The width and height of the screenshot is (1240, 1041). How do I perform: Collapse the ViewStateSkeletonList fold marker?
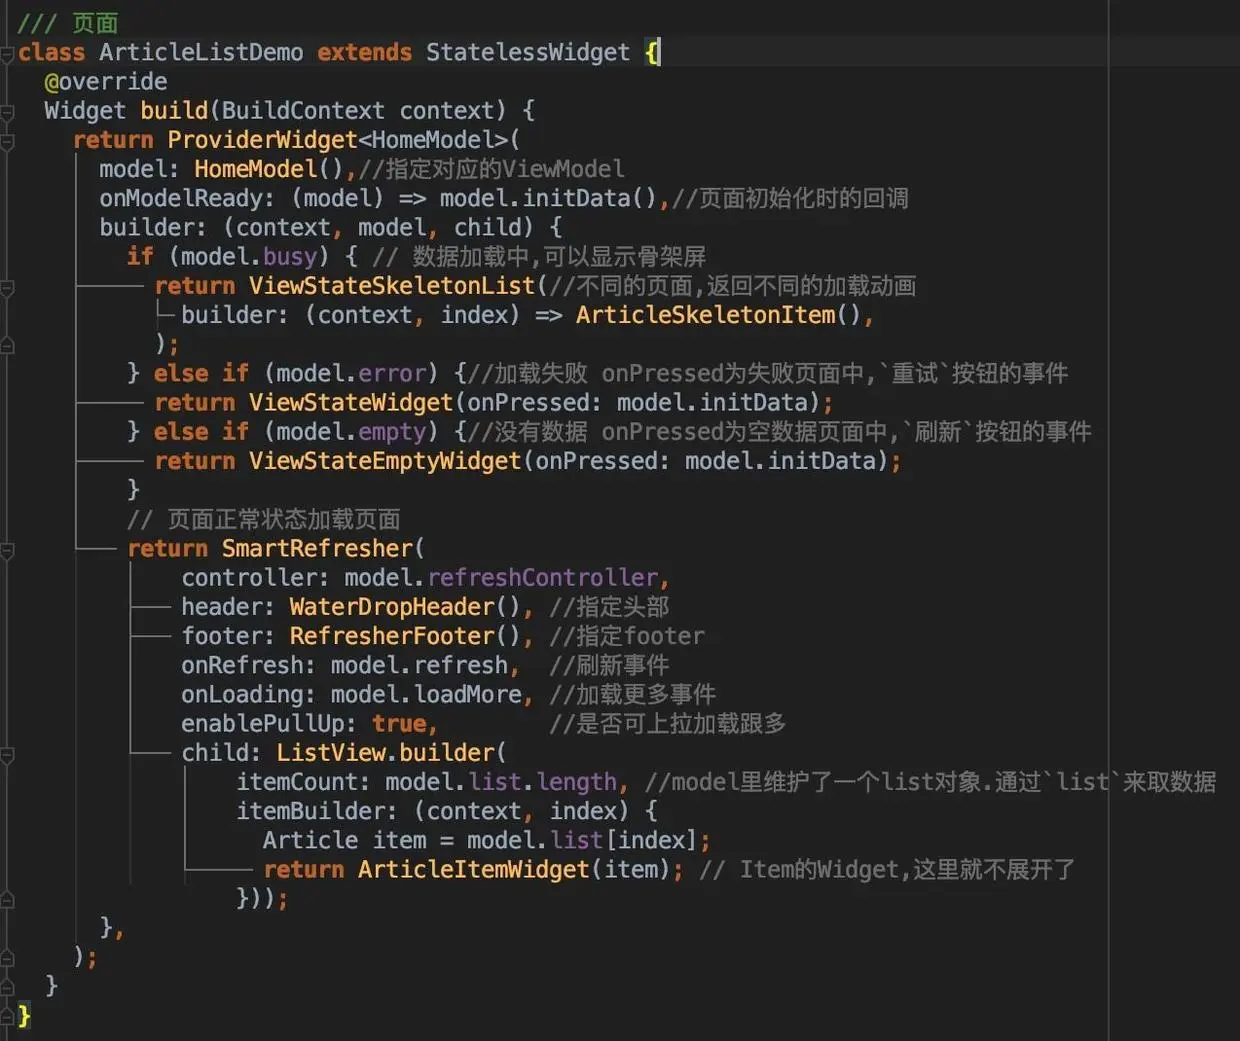pos(7,287)
